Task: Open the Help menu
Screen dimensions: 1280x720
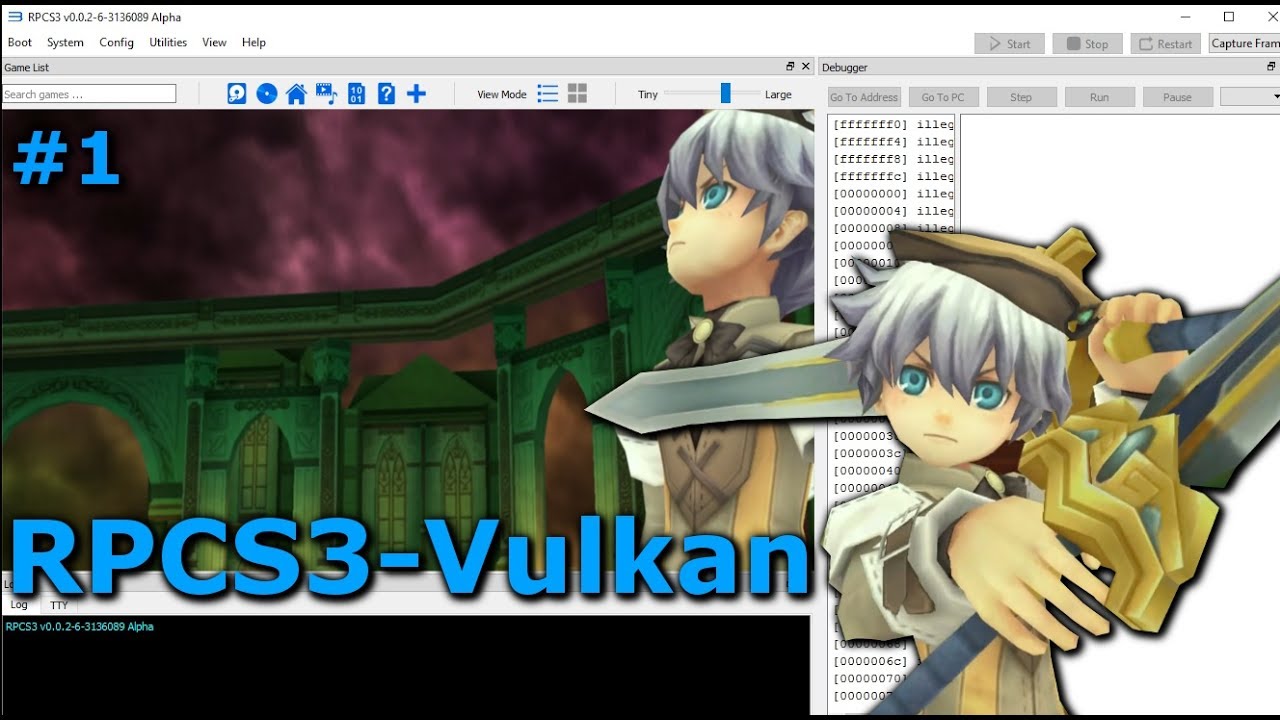Action: click(x=254, y=42)
